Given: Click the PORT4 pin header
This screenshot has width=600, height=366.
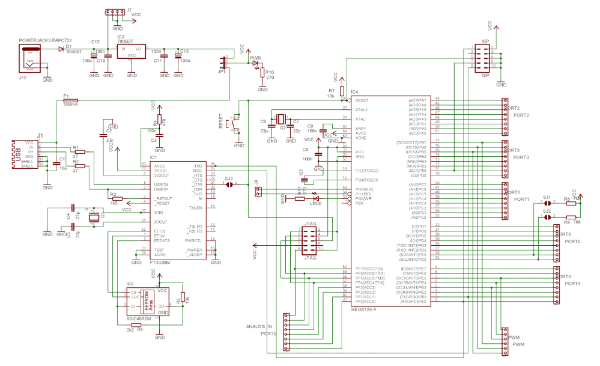Looking at the screenshot, I should click(556, 286).
